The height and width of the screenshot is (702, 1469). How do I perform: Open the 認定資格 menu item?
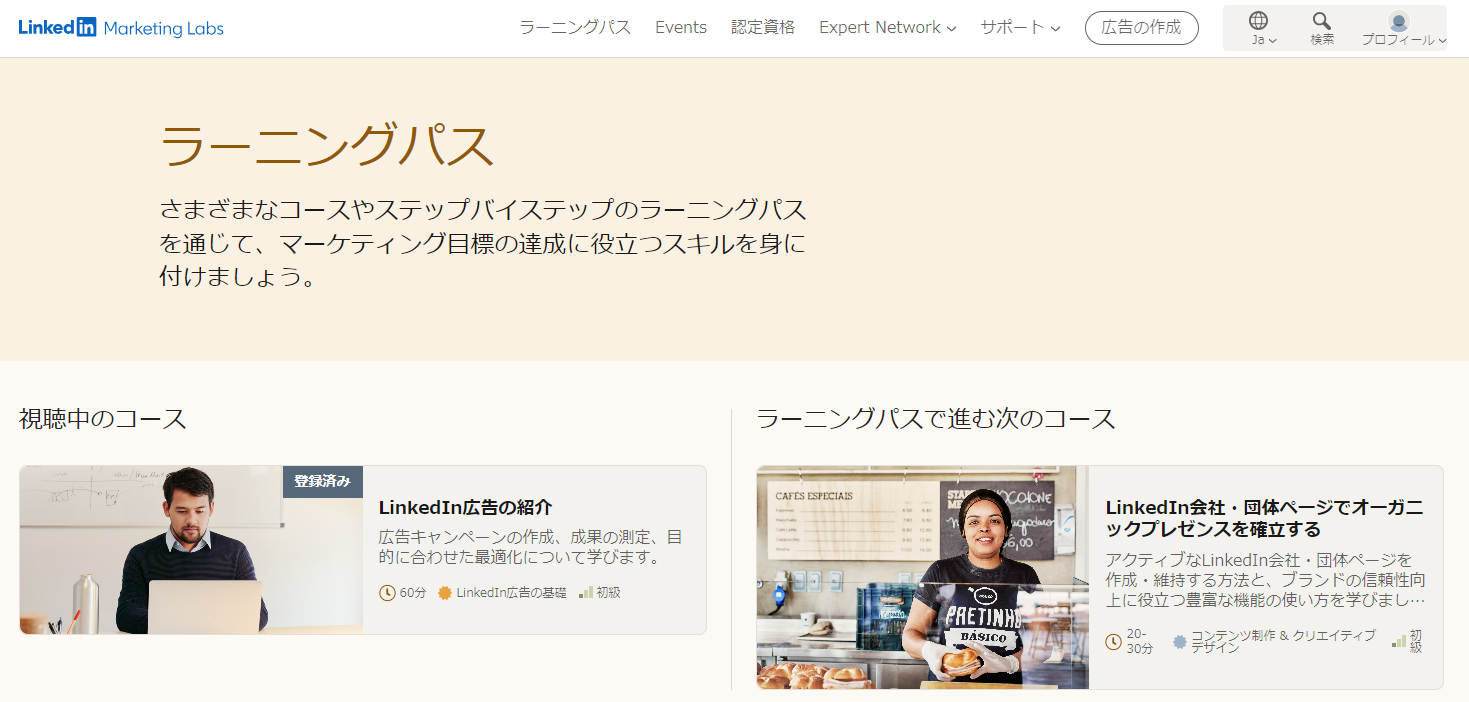coord(763,28)
